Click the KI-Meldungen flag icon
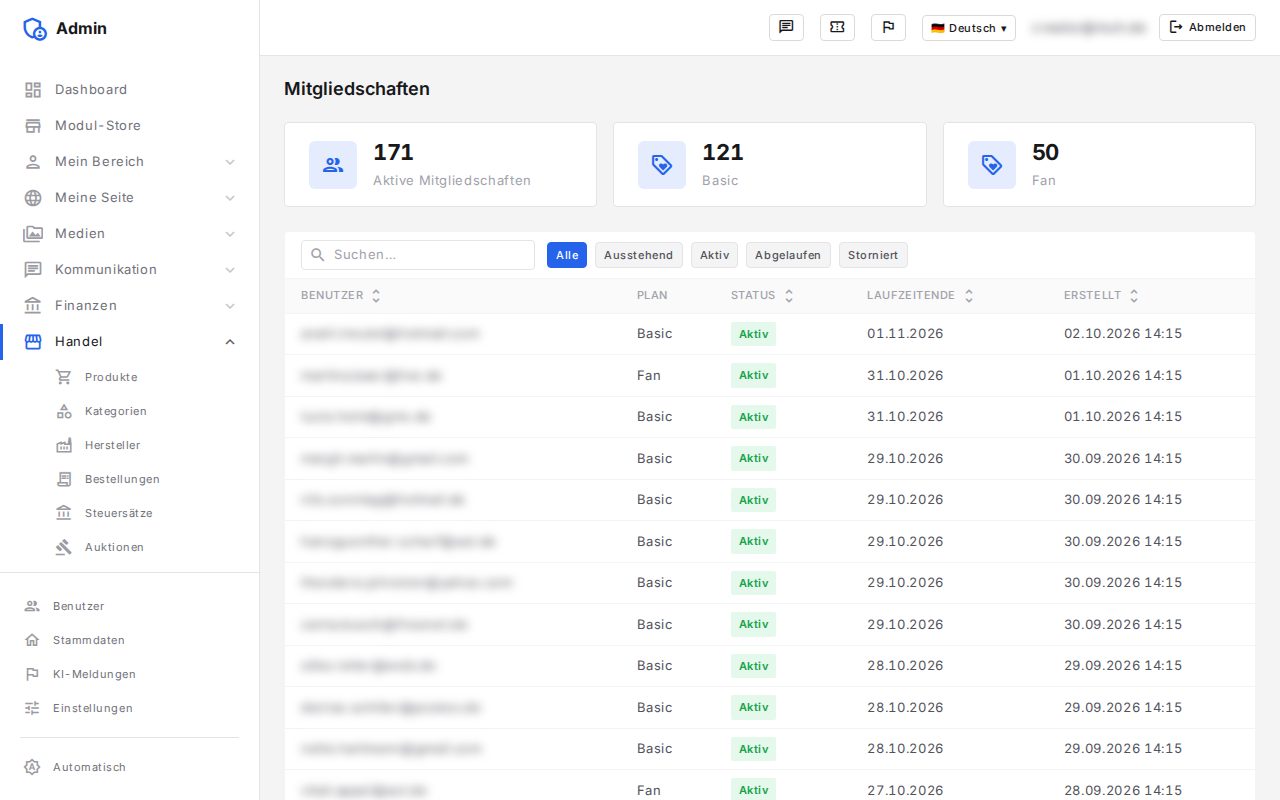 pos(32,674)
